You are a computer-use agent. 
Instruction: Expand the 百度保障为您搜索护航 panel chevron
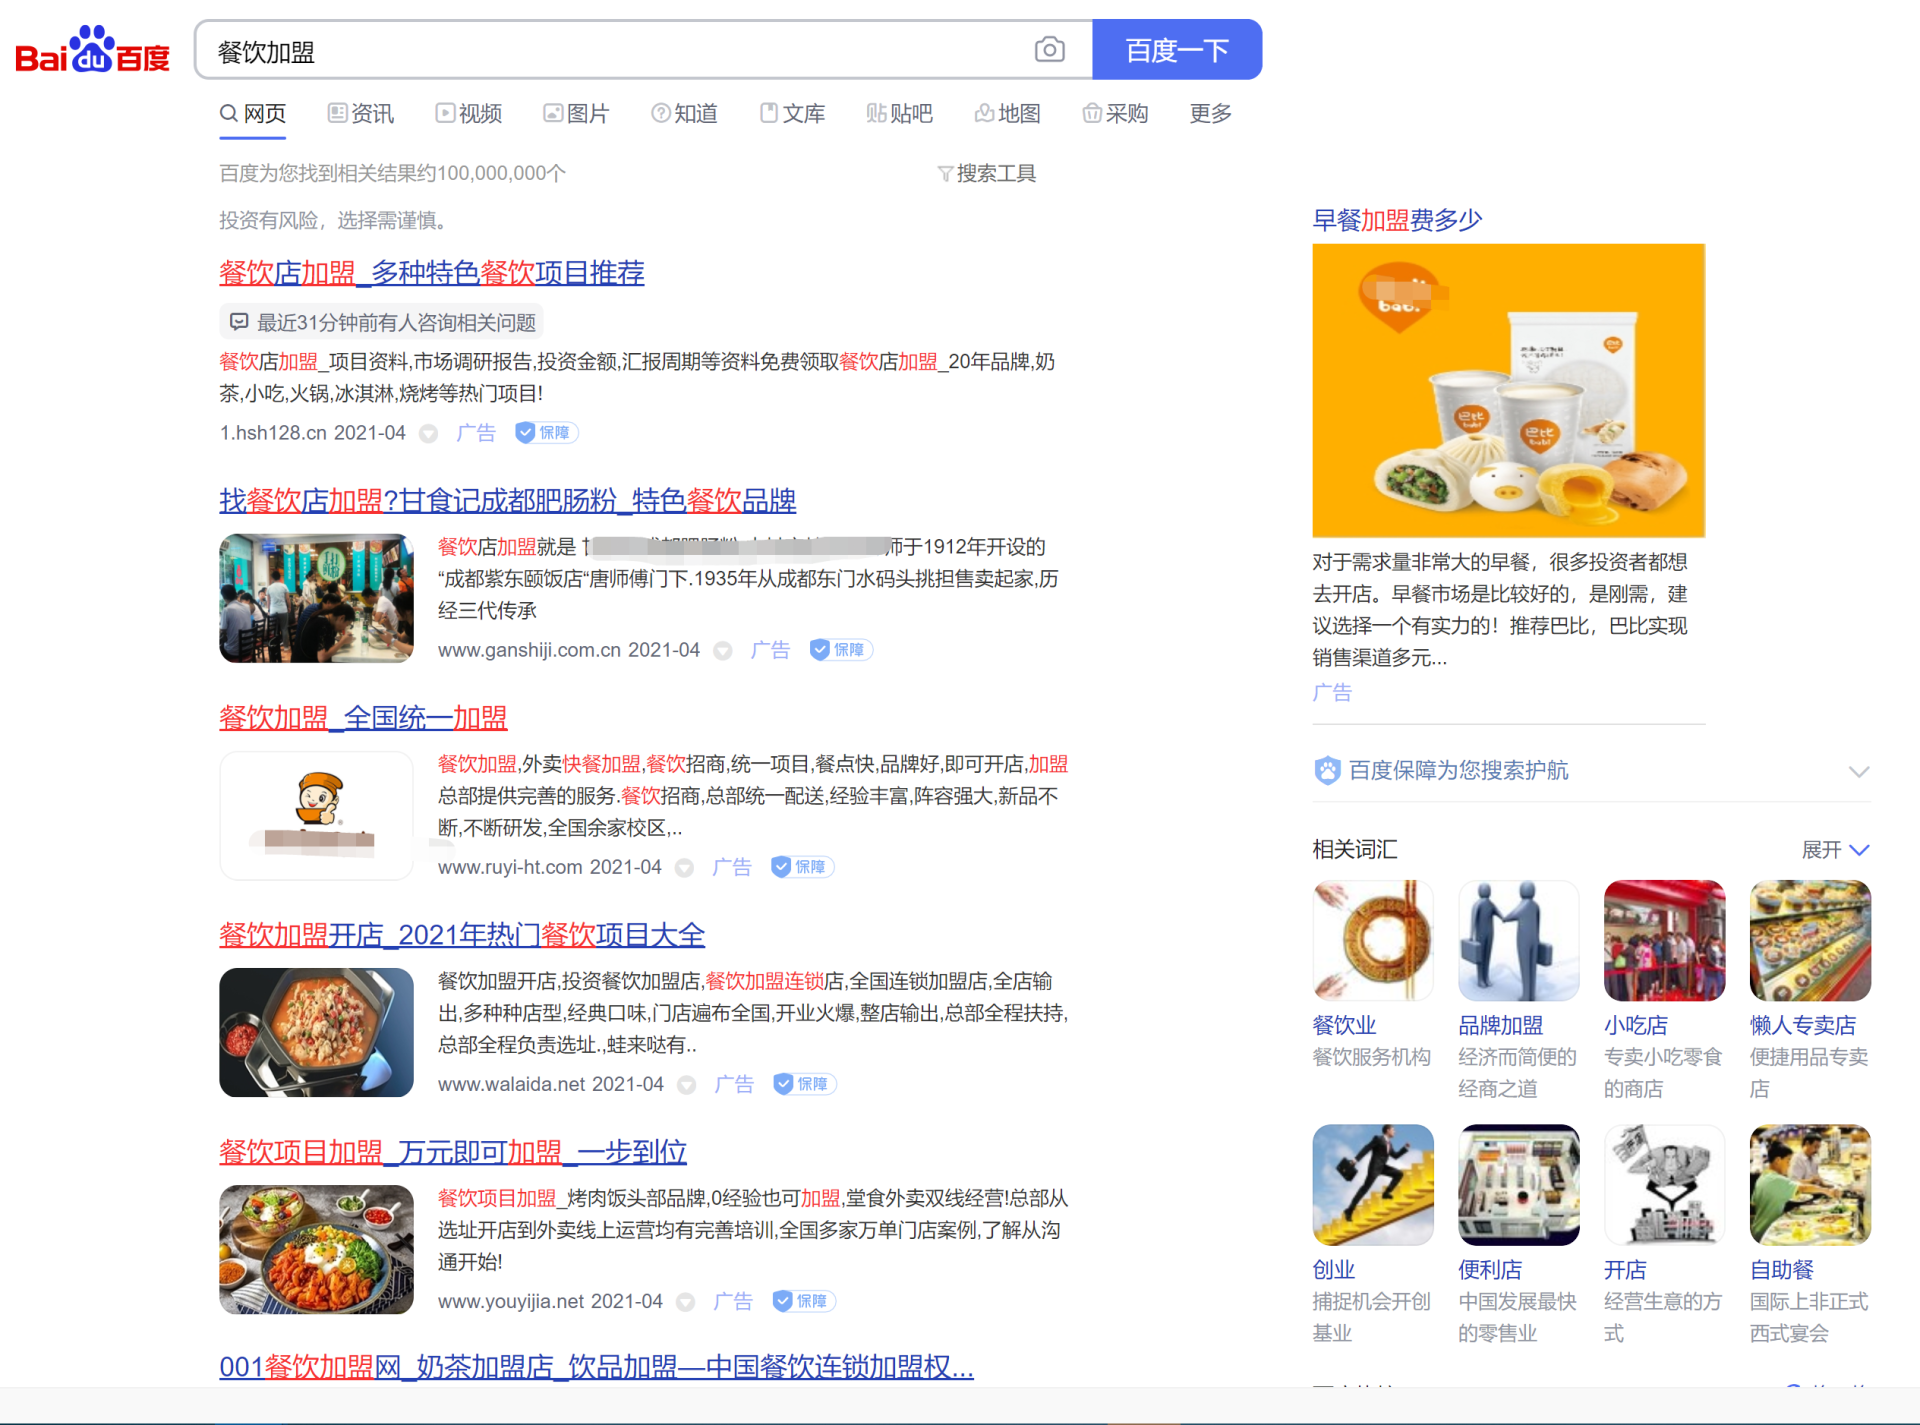click(1859, 772)
